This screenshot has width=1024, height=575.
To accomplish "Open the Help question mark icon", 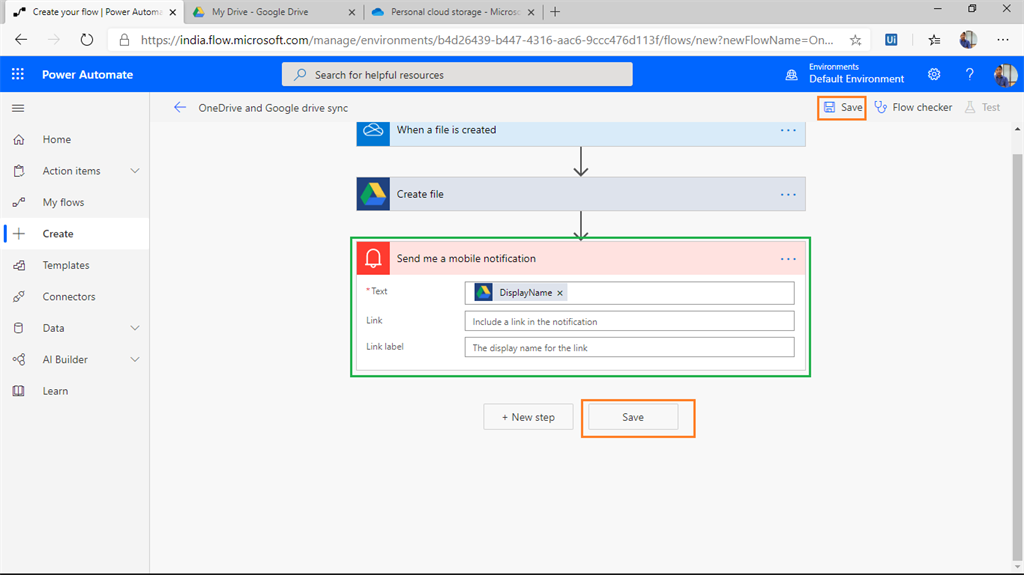I will pos(969,74).
